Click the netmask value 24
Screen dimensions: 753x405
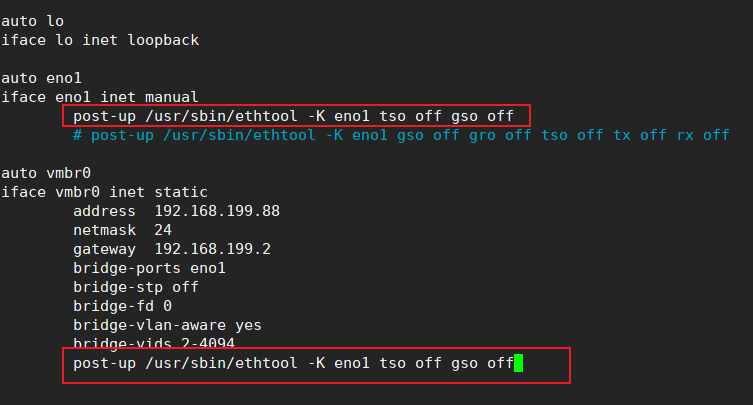(x=163, y=230)
